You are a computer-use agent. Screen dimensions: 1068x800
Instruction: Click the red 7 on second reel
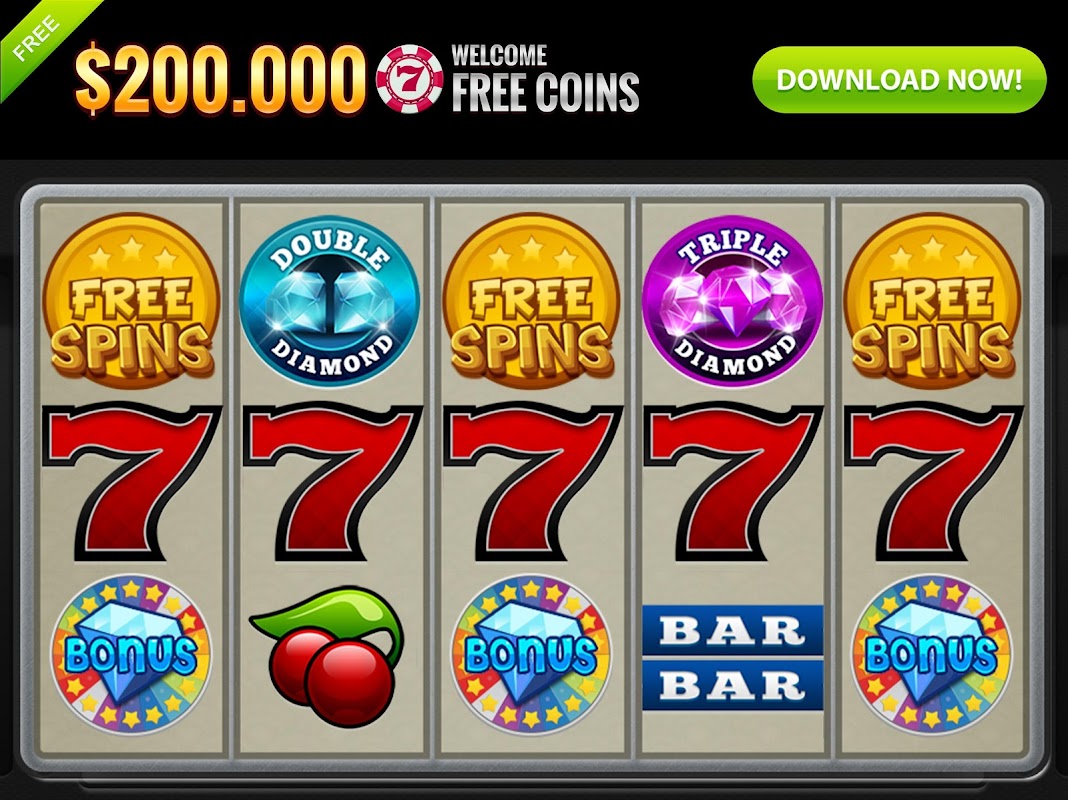[332, 481]
